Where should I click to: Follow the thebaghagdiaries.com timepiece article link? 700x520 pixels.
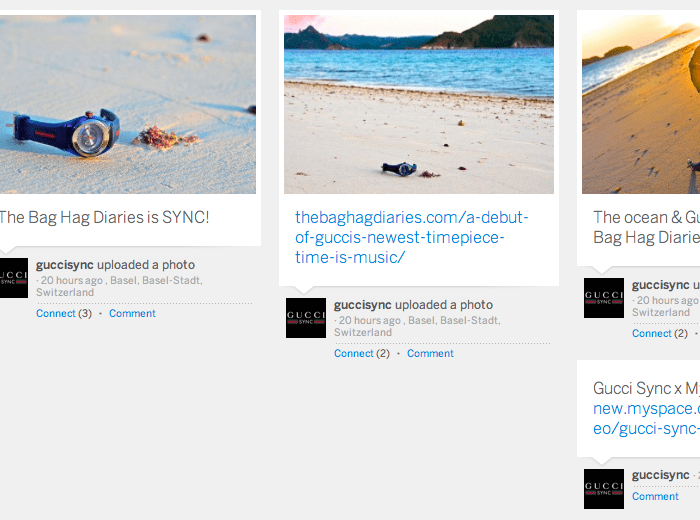click(411, 237)
